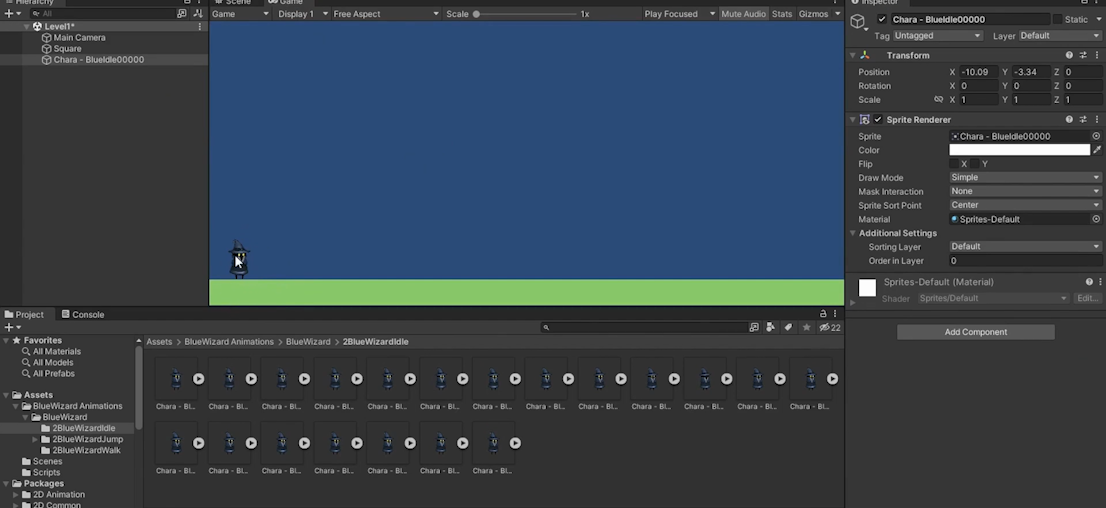Check the Flip X box
The width and height of the screenshot is (1106, 508).
pyautogui.click(x=954, y=164)
